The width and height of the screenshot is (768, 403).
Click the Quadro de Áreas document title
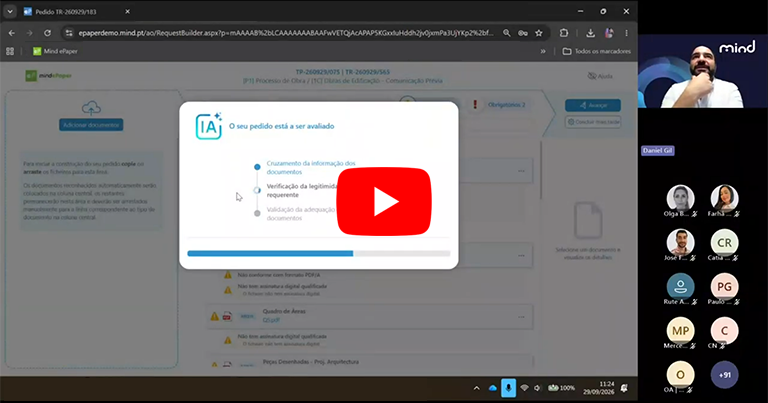pos(284,311)
